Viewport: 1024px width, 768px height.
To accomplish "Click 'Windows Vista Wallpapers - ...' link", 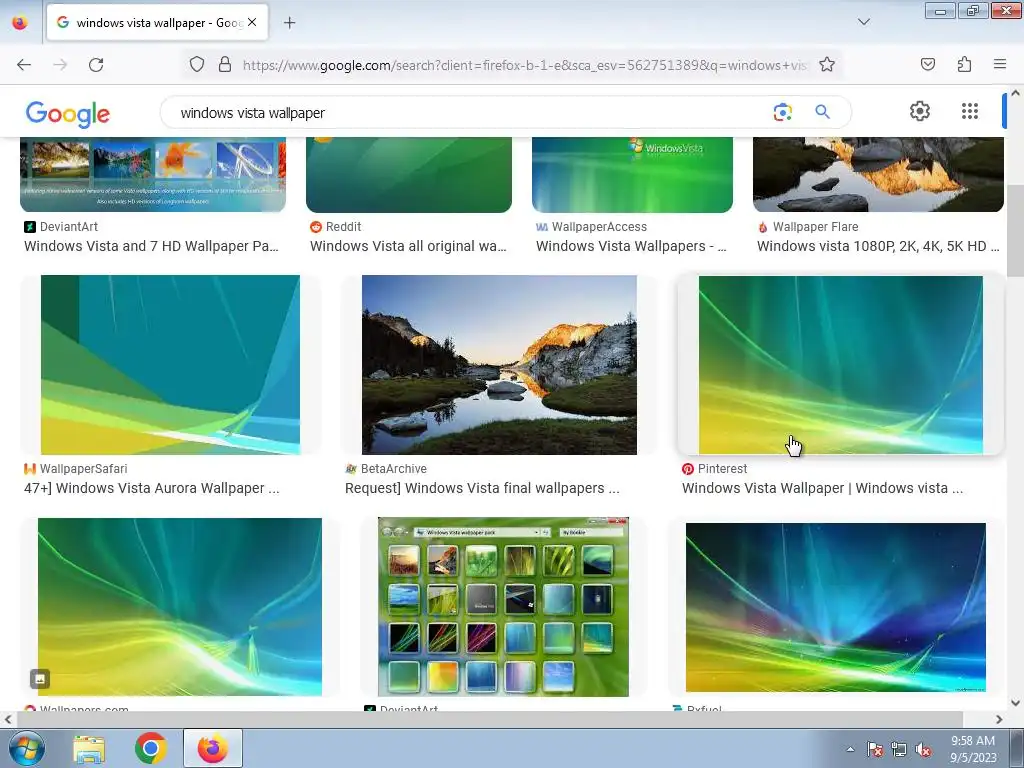I will click(631, 246).
